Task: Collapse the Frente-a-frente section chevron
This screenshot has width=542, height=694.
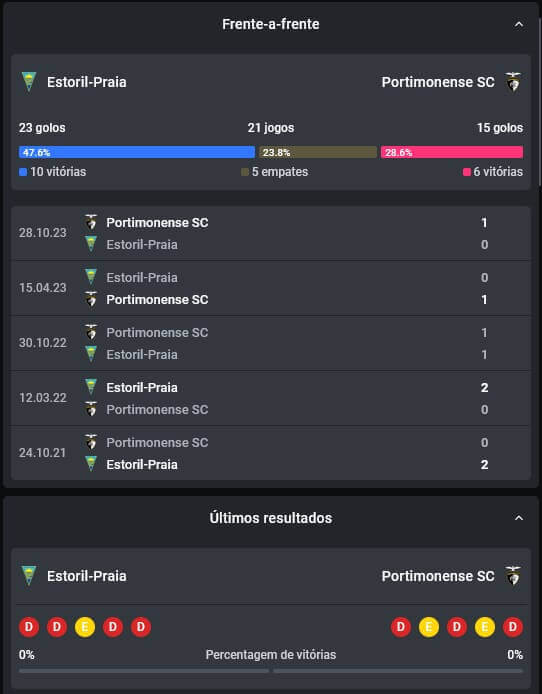Action: click(x=519, y=24)
